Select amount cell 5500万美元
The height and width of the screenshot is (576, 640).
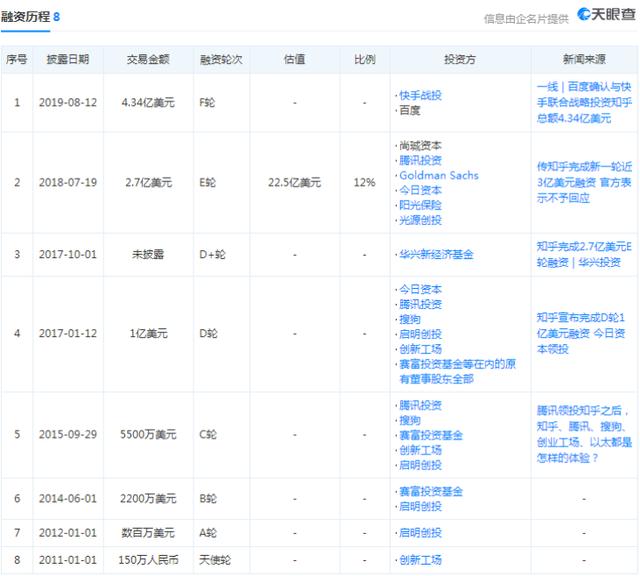coord(148,435)
